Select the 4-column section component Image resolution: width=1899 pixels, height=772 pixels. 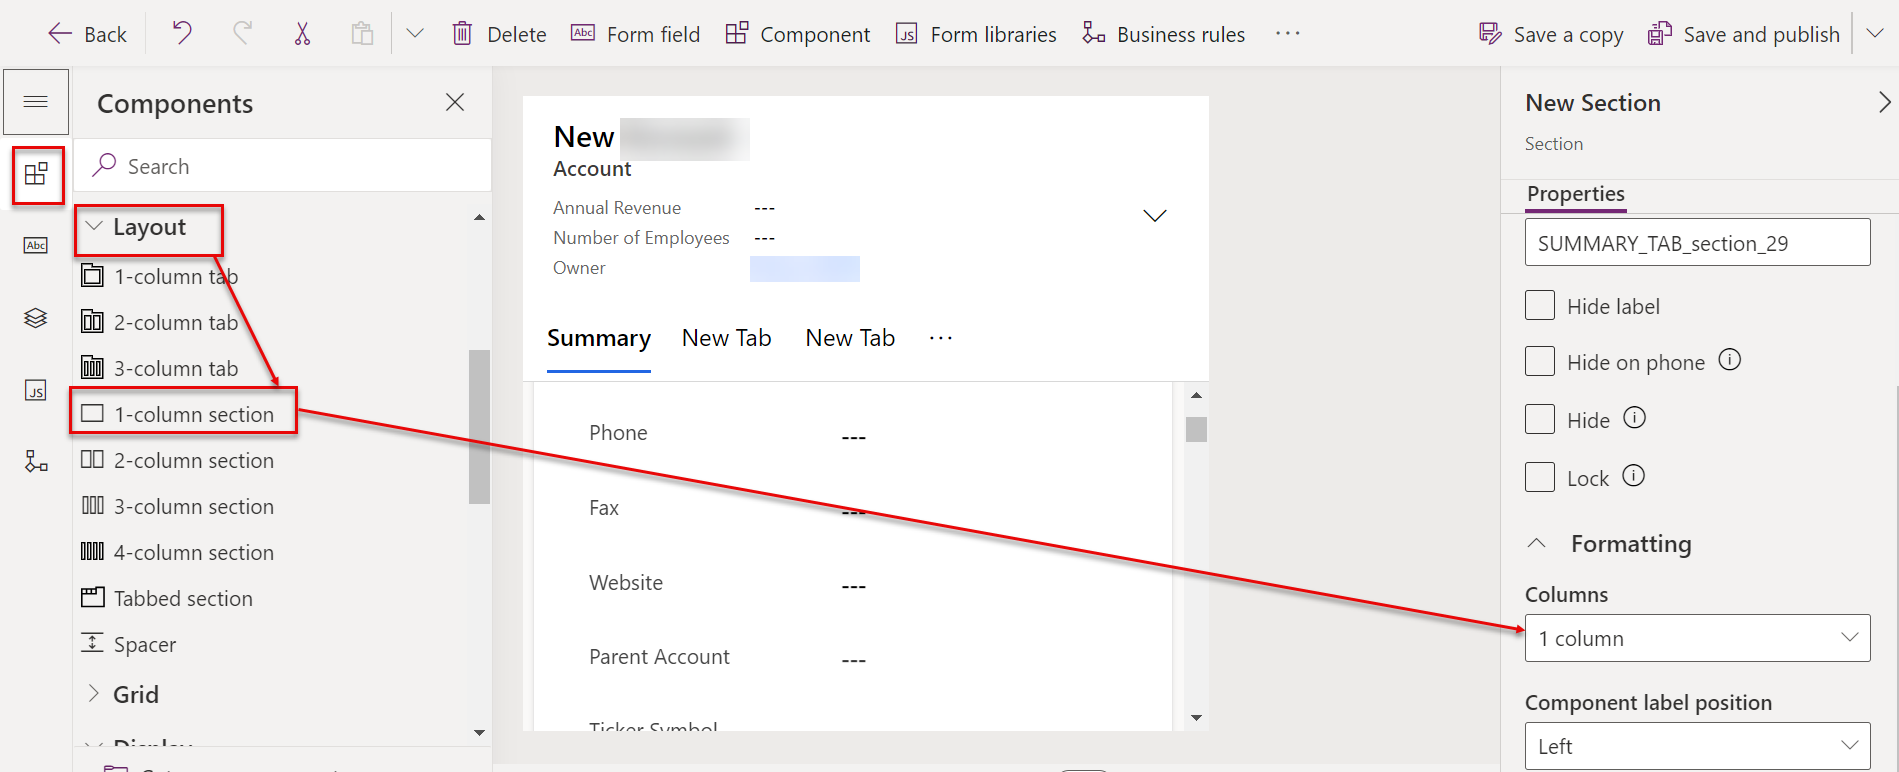(177, 552)
